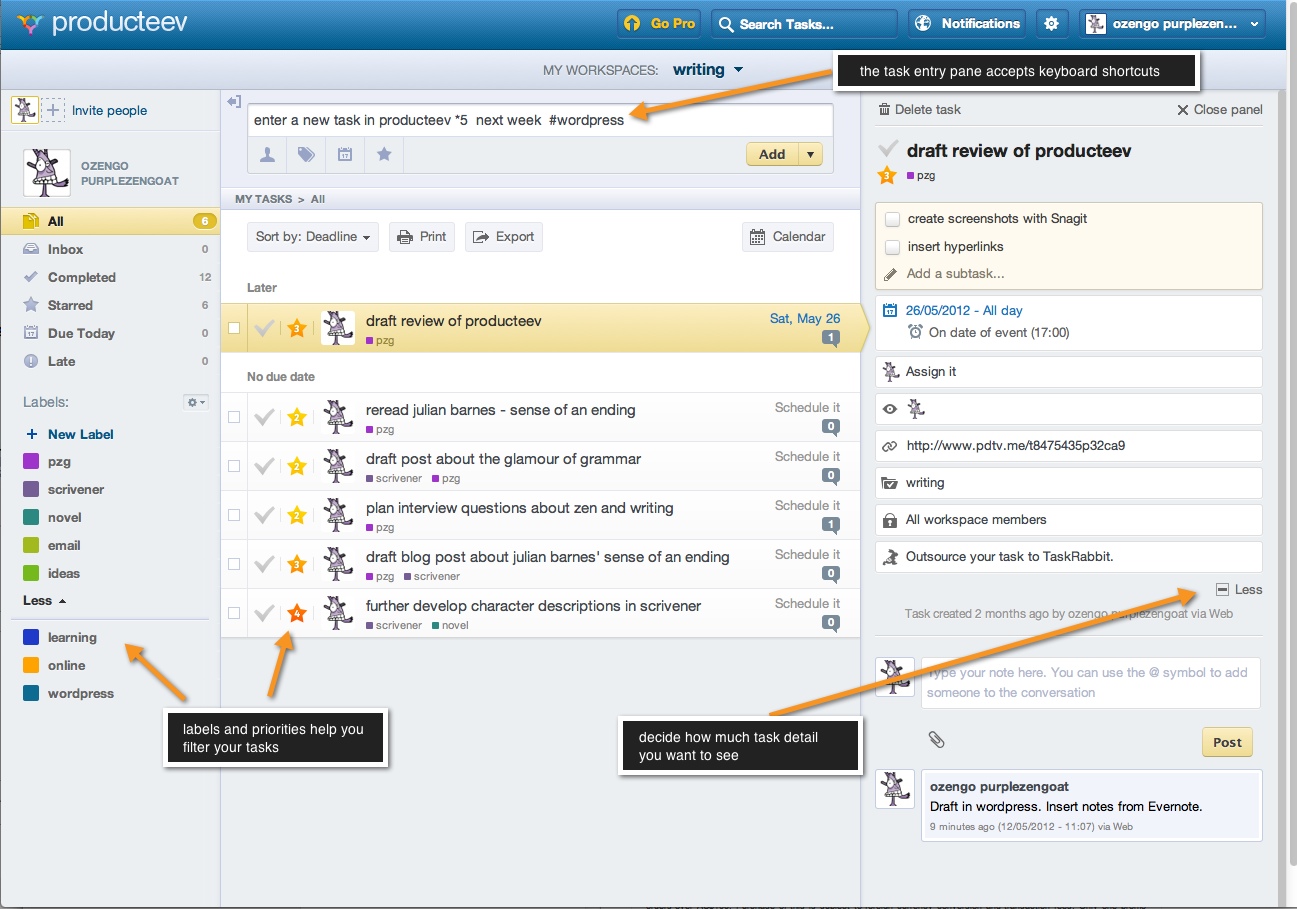Screen dimensions: 1297x909
Task: Click the Delete task link
Action: [920, 110]
